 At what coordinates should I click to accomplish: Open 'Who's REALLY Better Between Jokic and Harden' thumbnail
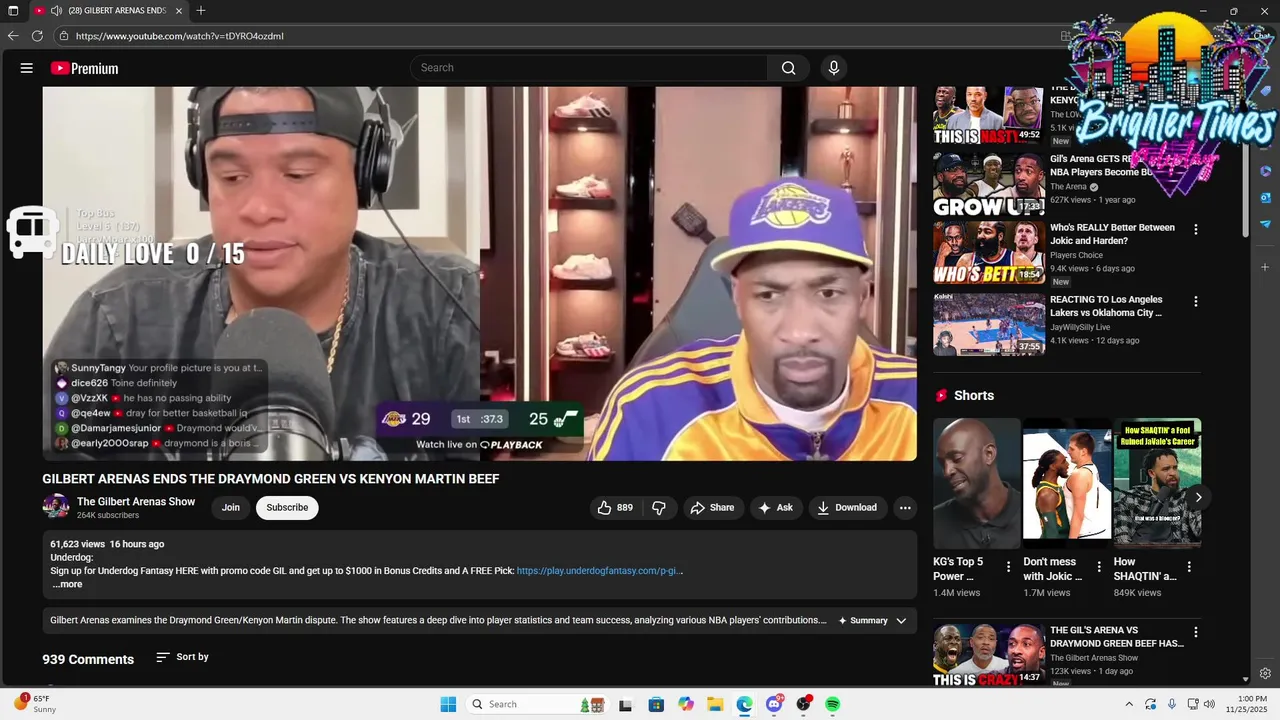coord(989,253)
